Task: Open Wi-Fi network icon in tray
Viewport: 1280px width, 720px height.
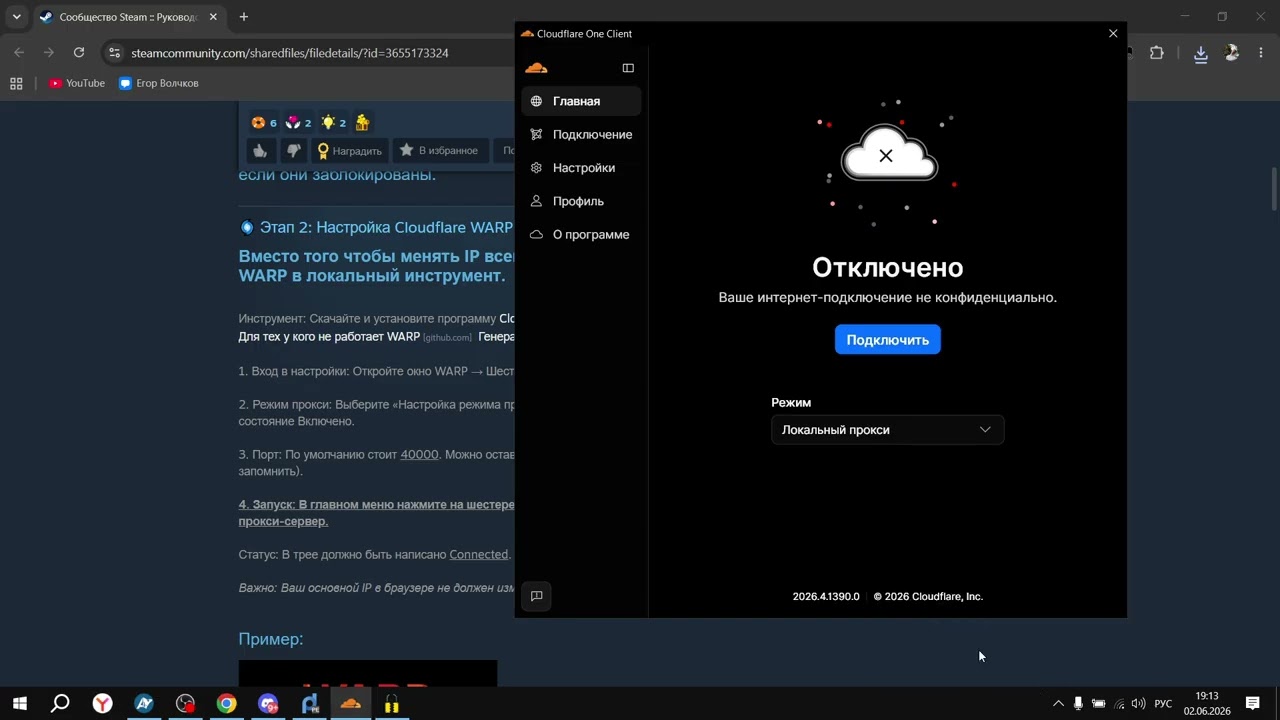Action: [x=1119, y=704]
